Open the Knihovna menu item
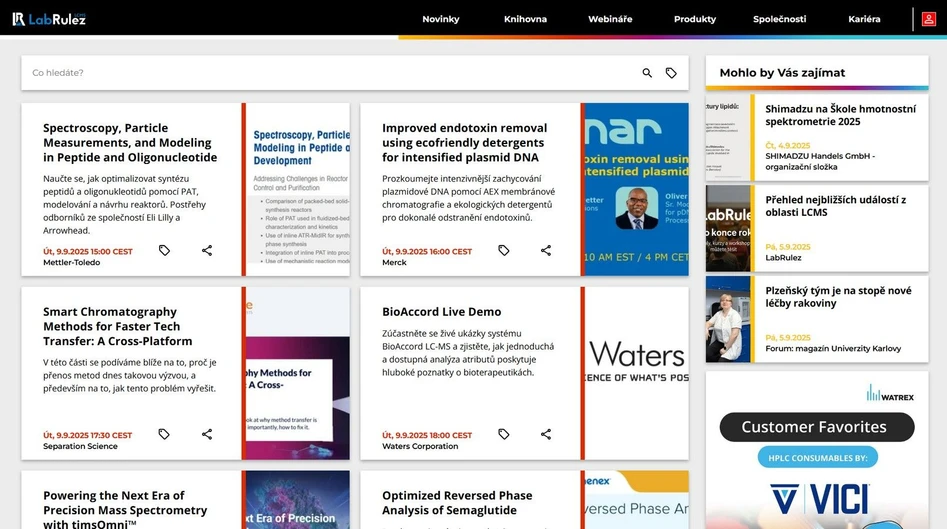The height and width of the screenshot is (529, 947). [525, 19]
